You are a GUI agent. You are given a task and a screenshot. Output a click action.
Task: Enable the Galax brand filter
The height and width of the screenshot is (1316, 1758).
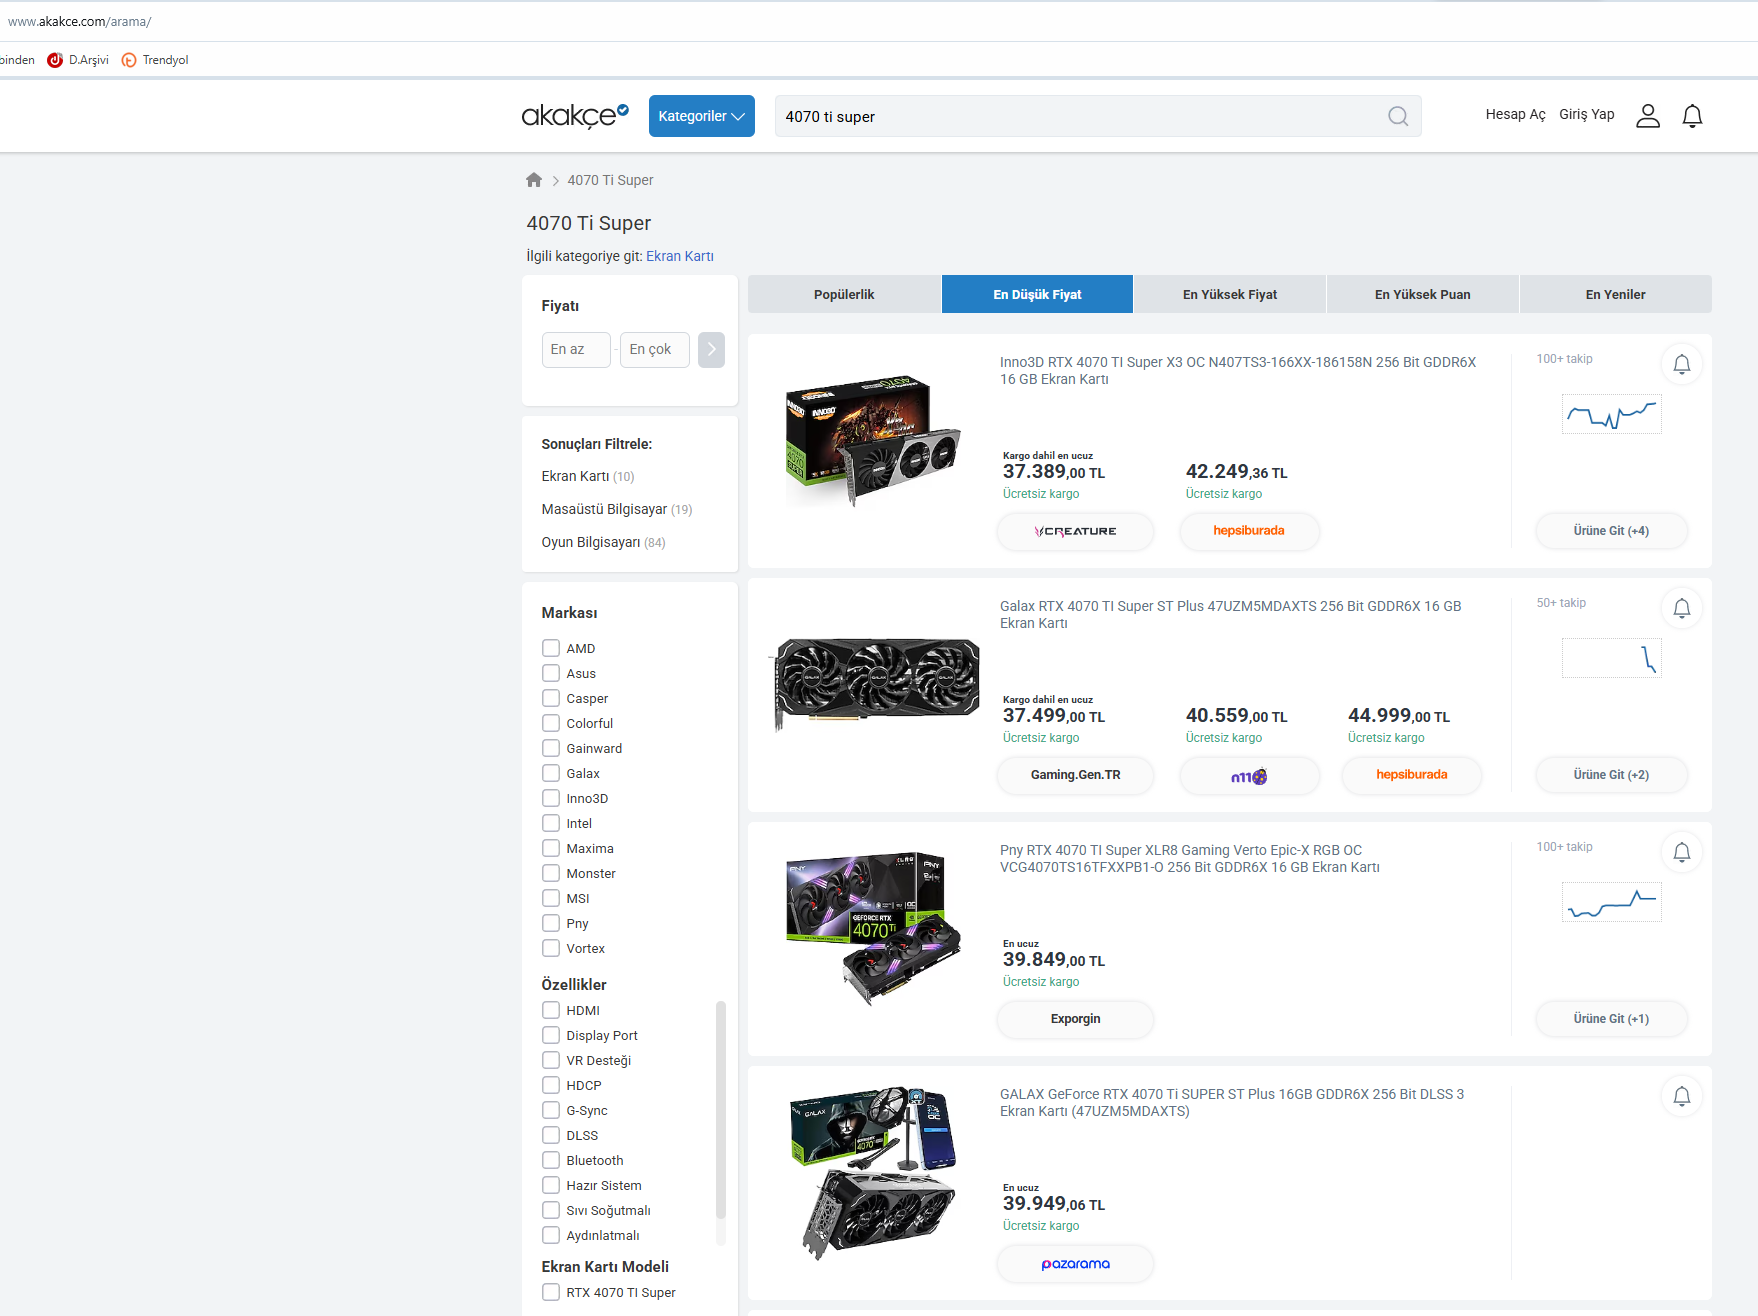point(551,773)
